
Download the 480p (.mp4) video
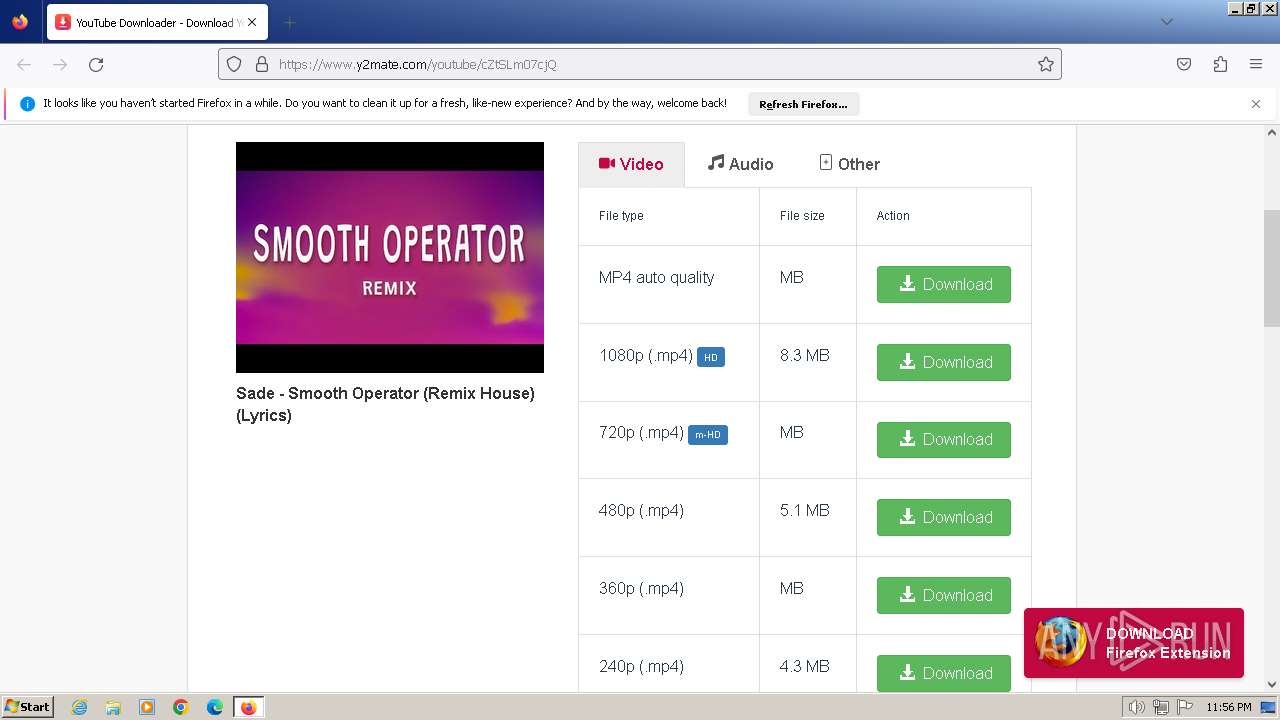(944, 517)
